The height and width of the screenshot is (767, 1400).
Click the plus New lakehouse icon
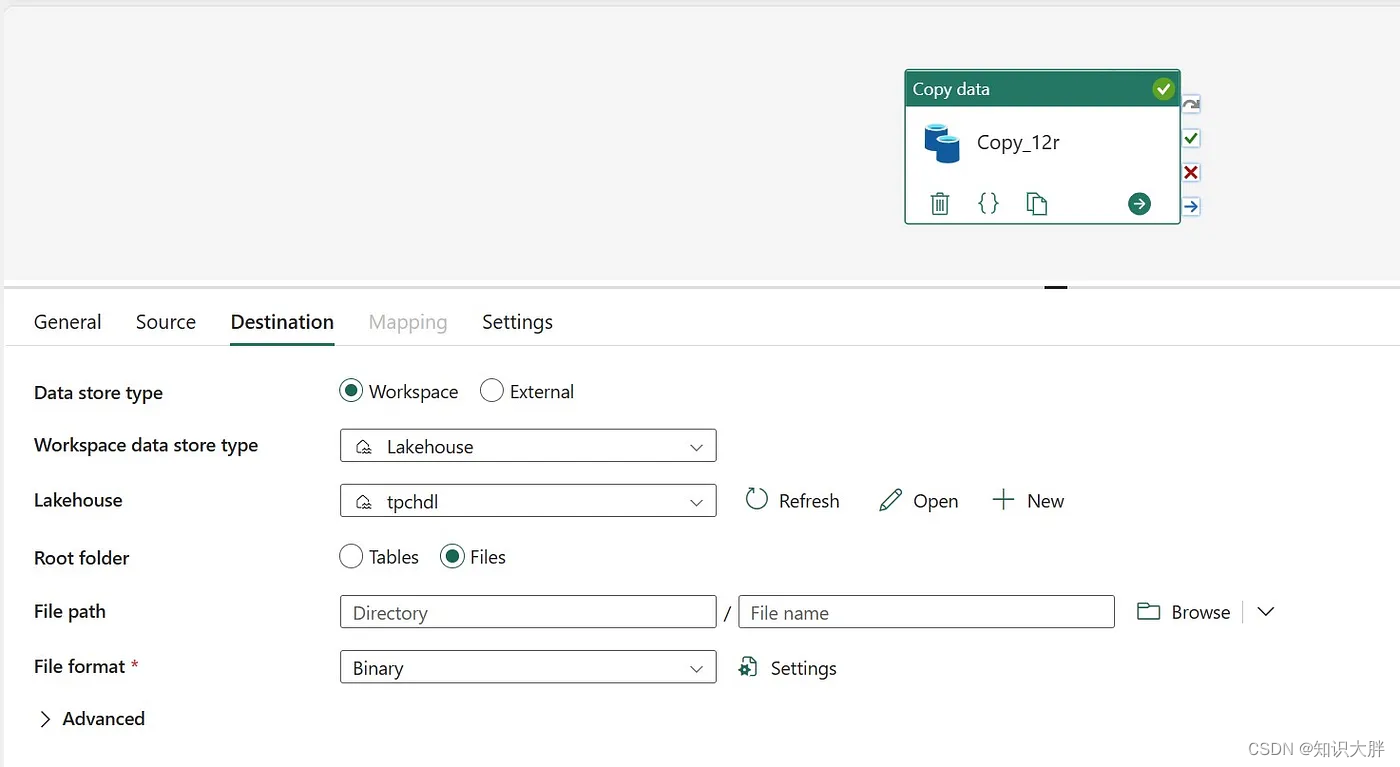1003,499
